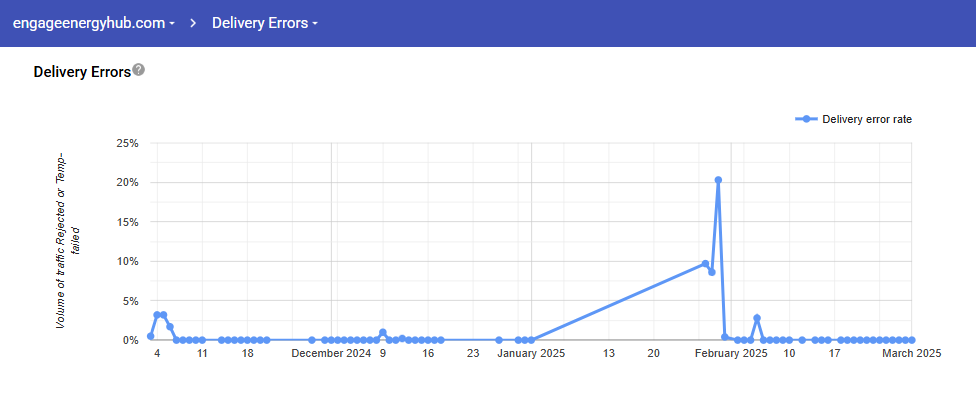Click the help question mark beside Delivery Errors
Image resolution: width=976 pixels, height=400 pixels.
pos(139,70)
